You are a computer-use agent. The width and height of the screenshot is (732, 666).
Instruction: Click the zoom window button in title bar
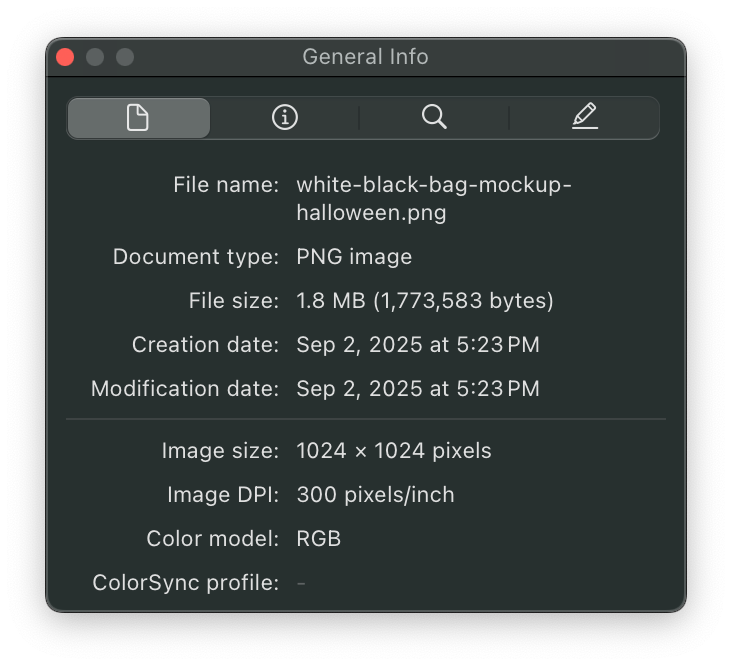coord(125,57)
